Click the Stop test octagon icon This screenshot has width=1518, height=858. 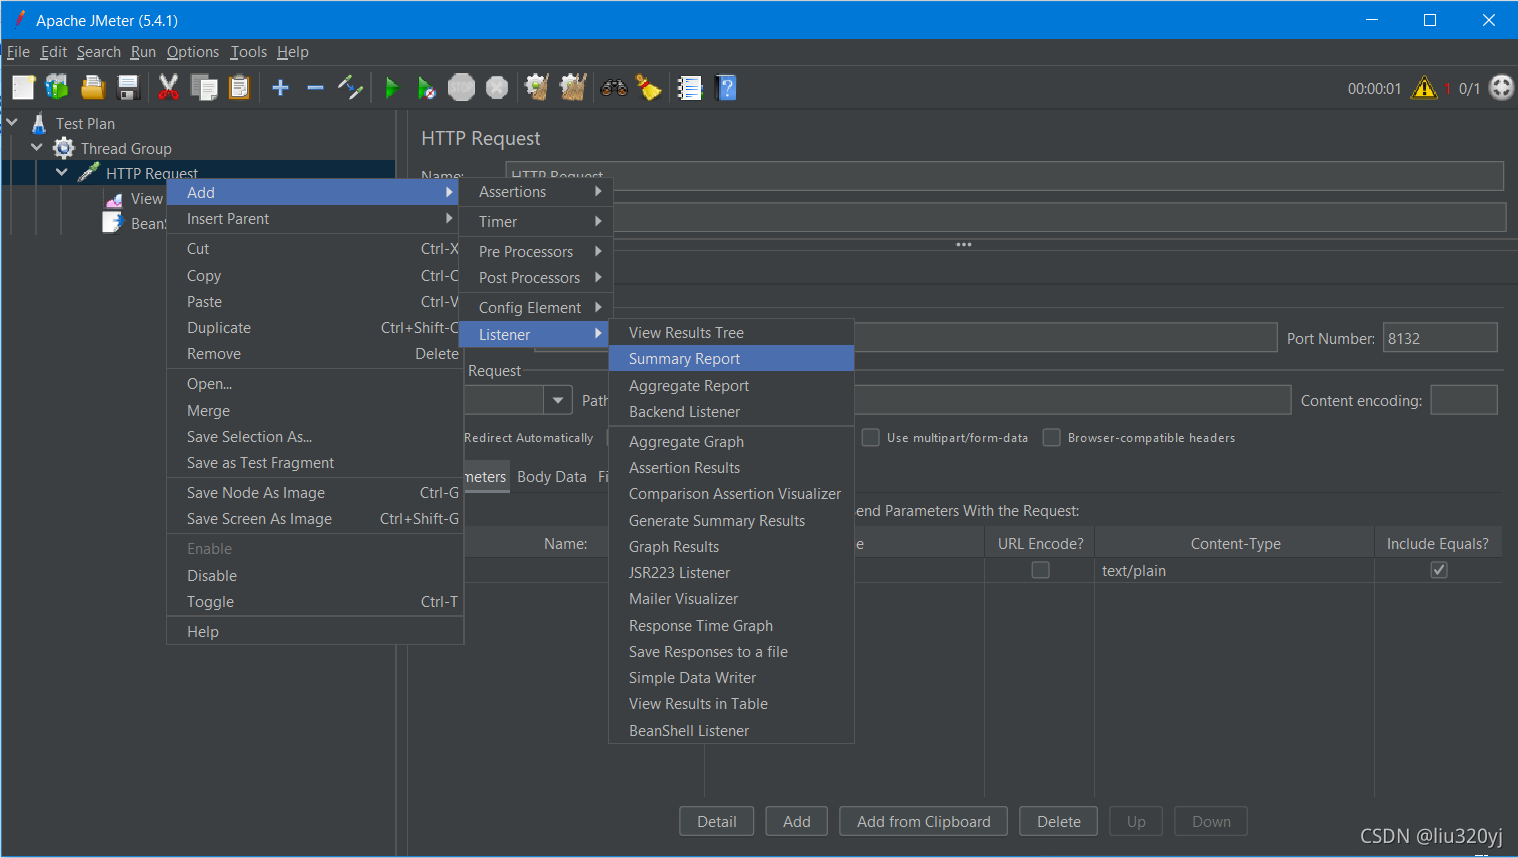pyautogui.click(x=461, y=88)
